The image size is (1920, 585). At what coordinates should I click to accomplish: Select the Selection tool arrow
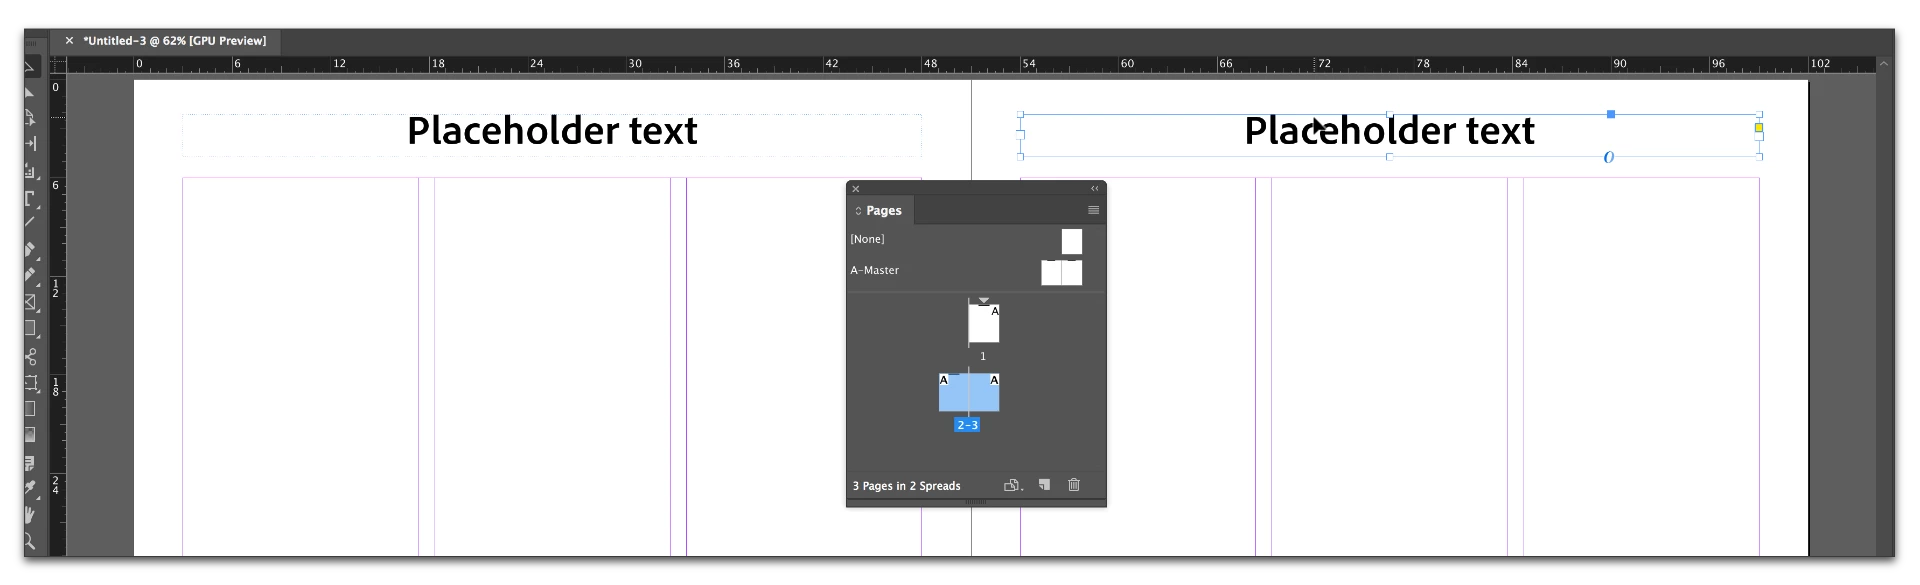tap(30, 66)
